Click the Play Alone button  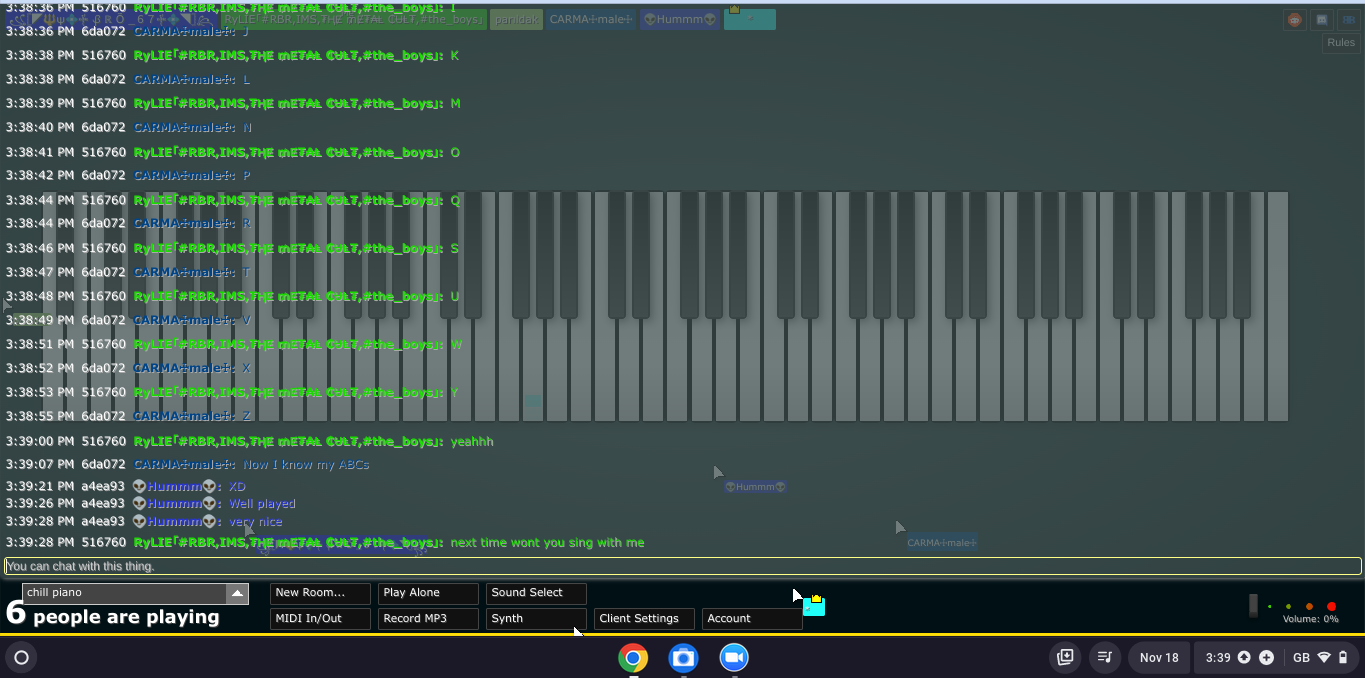428,593
